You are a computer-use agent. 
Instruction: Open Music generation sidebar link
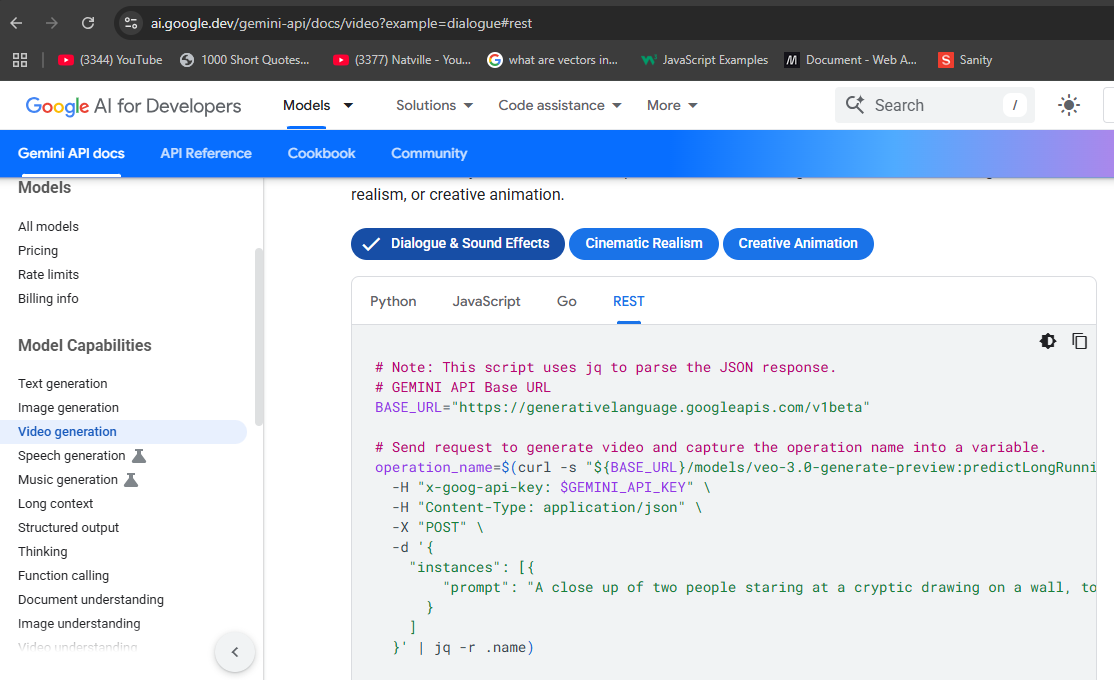[67, 480]
